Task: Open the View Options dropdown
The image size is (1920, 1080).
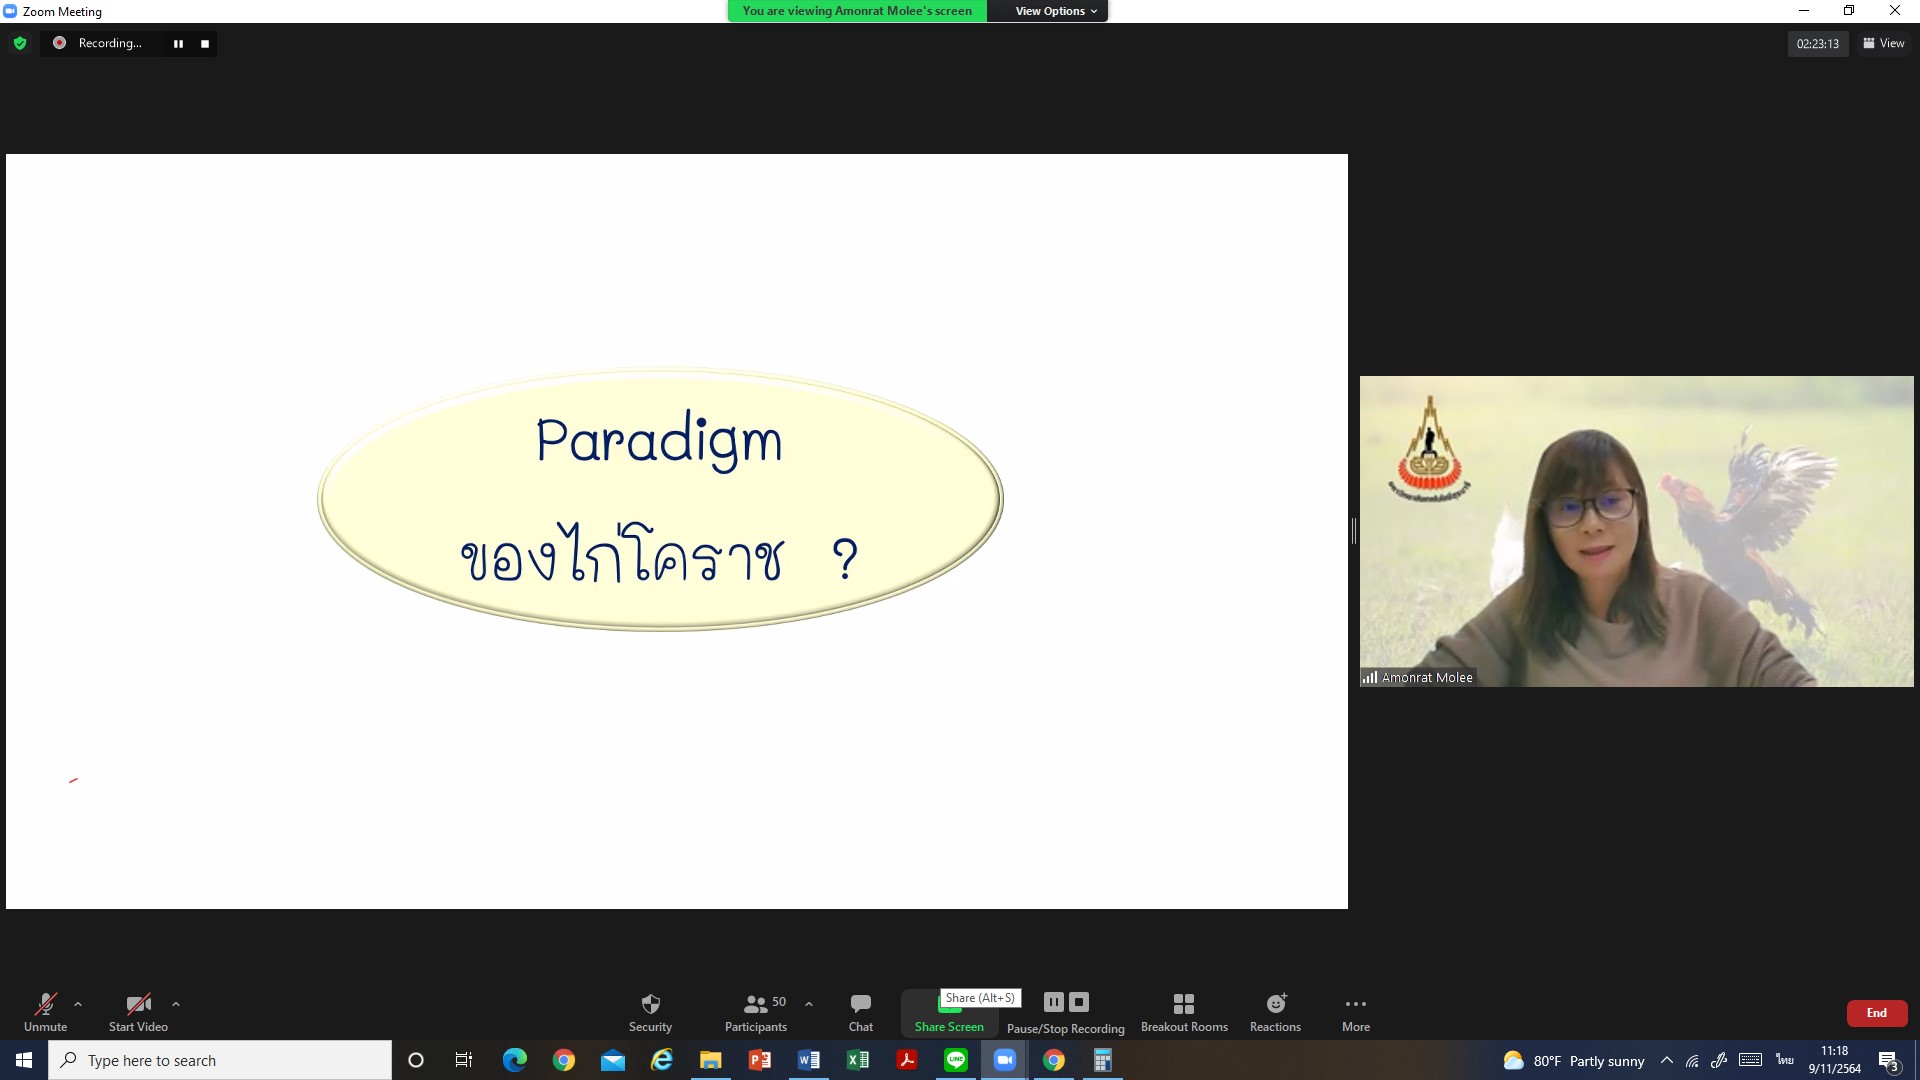Action: [x=1055, y=11]
